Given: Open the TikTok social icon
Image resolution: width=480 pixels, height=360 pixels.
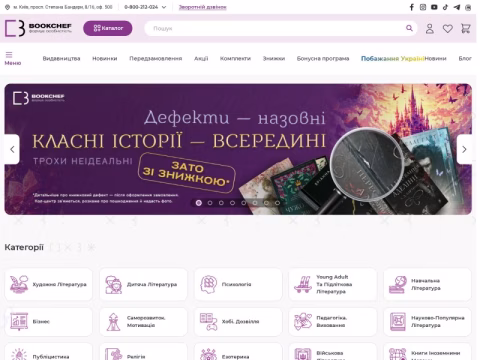Looking at the screenshot, I should point(445,7).
